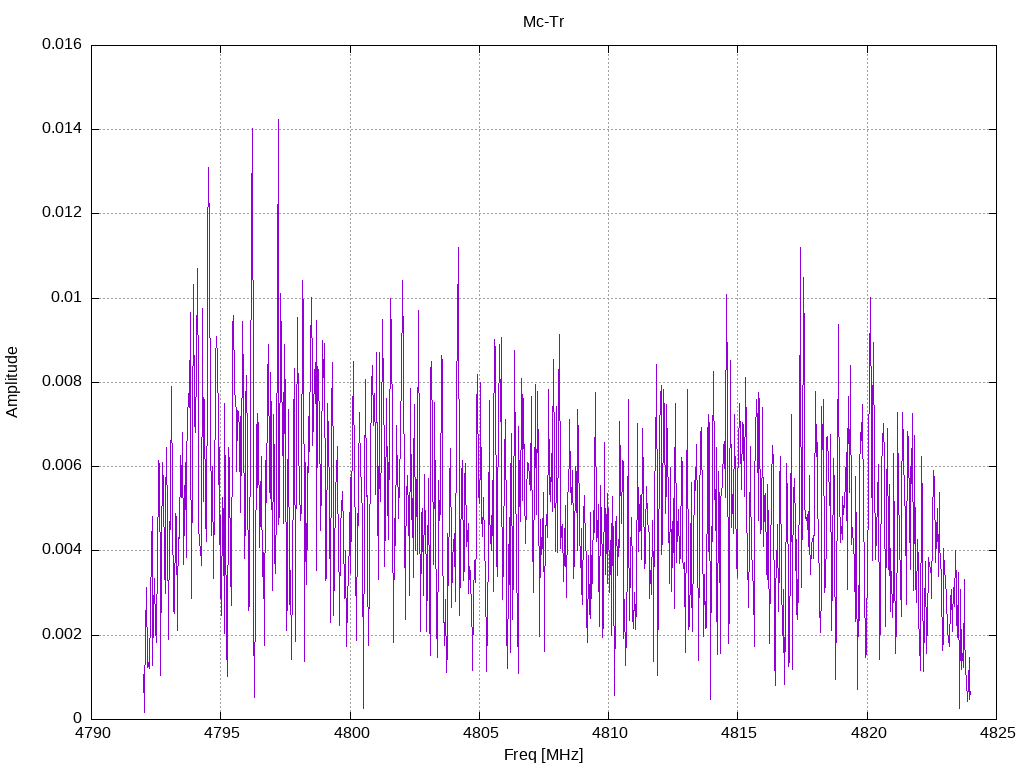
Task: Click the x-axis tick label 4825
Action: (997, 733)
